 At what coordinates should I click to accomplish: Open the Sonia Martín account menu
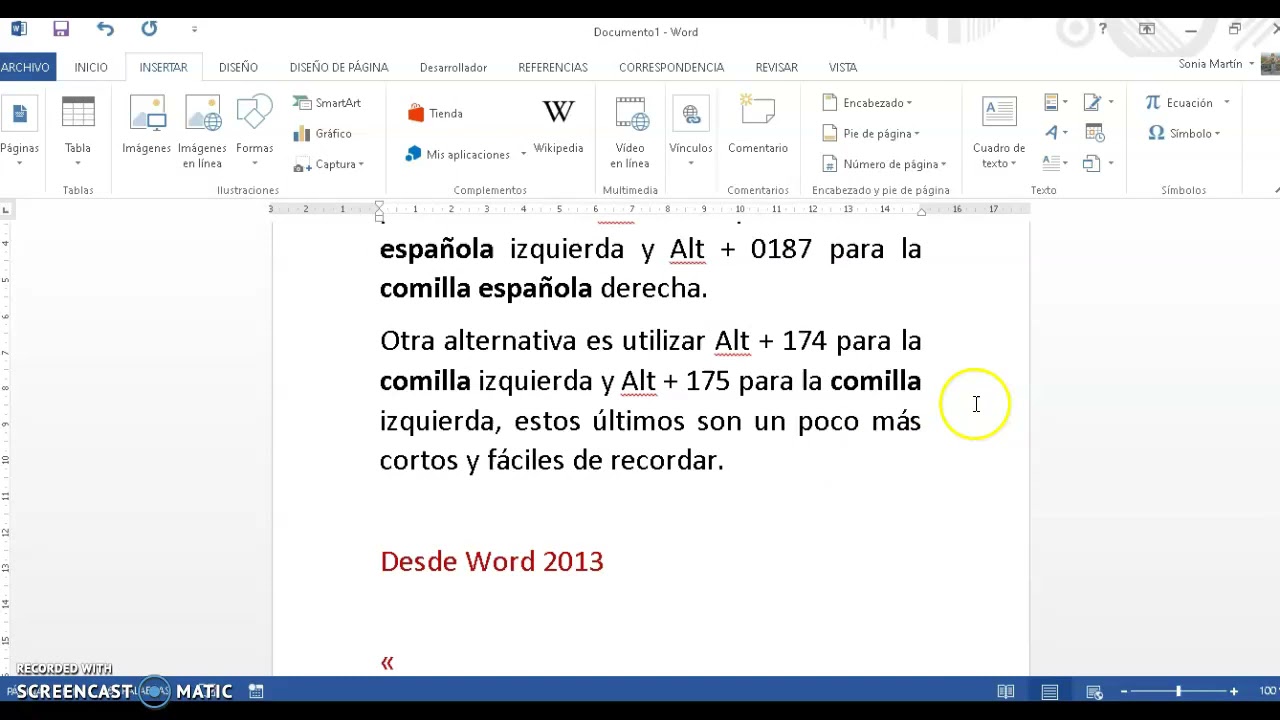[x=1216, y=64]
